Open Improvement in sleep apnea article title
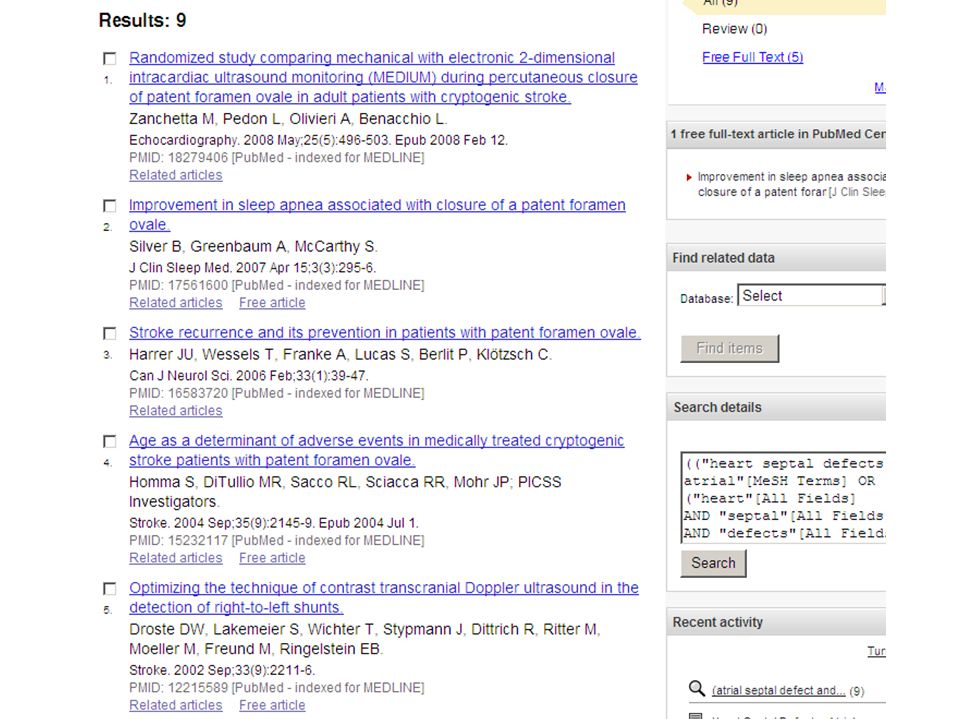This screenshot has height=720, width=960. point(377,214)
